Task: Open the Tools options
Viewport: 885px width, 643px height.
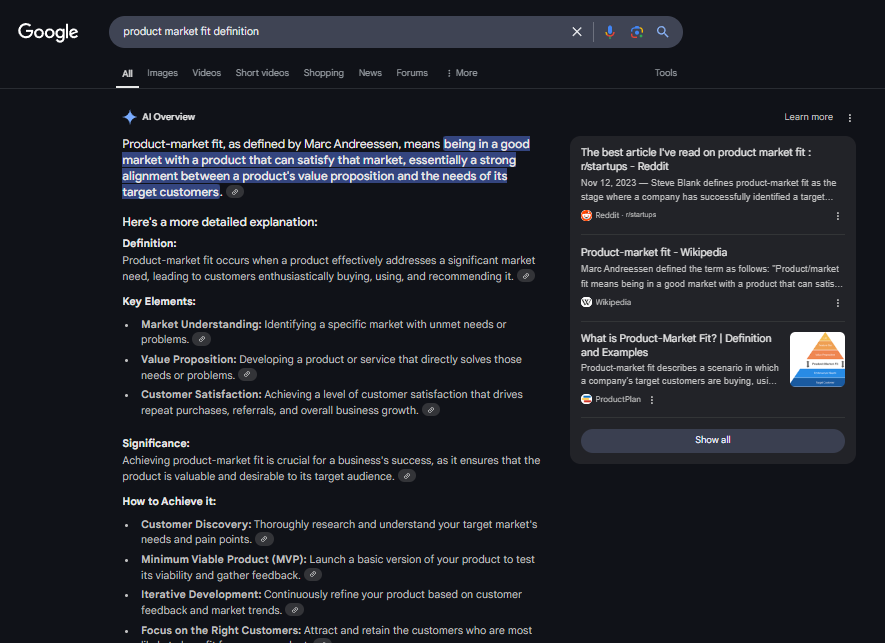Action: 665,73
